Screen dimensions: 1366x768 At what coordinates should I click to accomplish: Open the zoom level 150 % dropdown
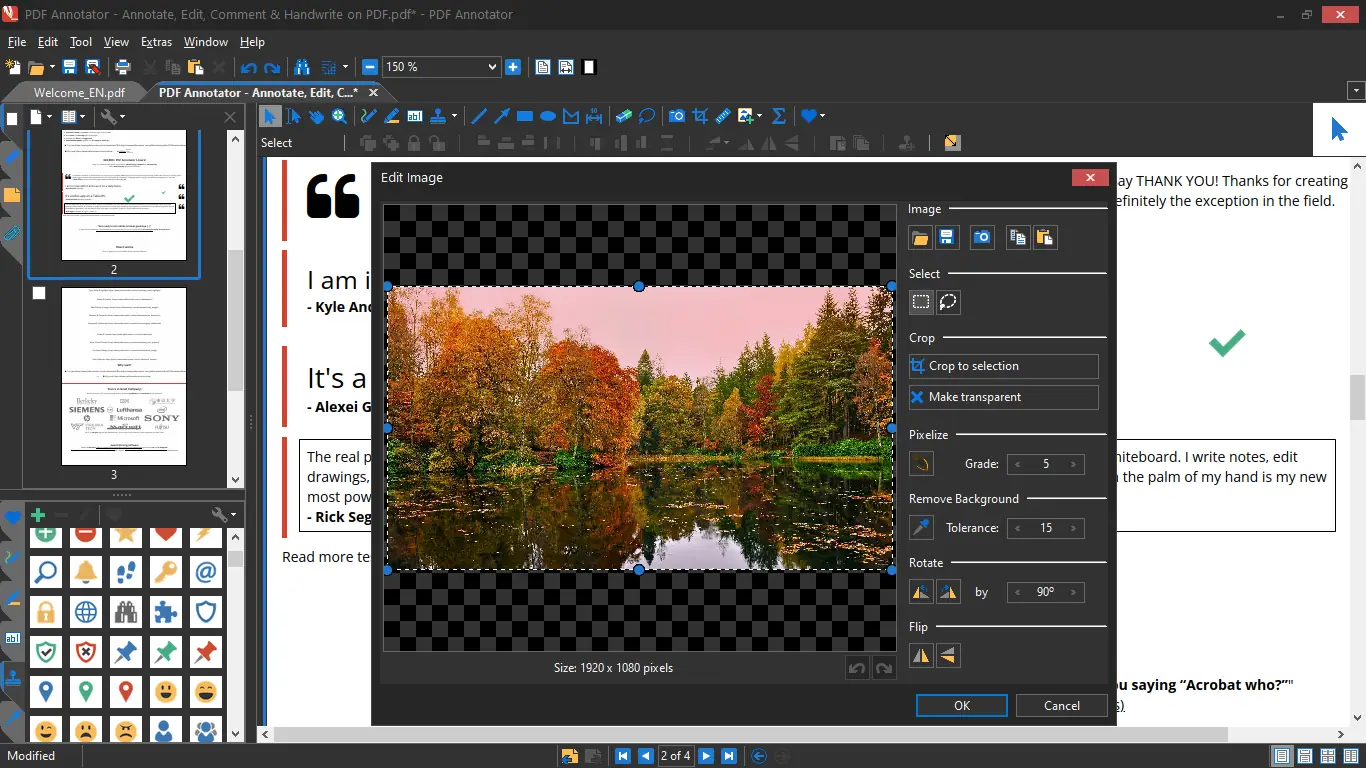[491, 67]
